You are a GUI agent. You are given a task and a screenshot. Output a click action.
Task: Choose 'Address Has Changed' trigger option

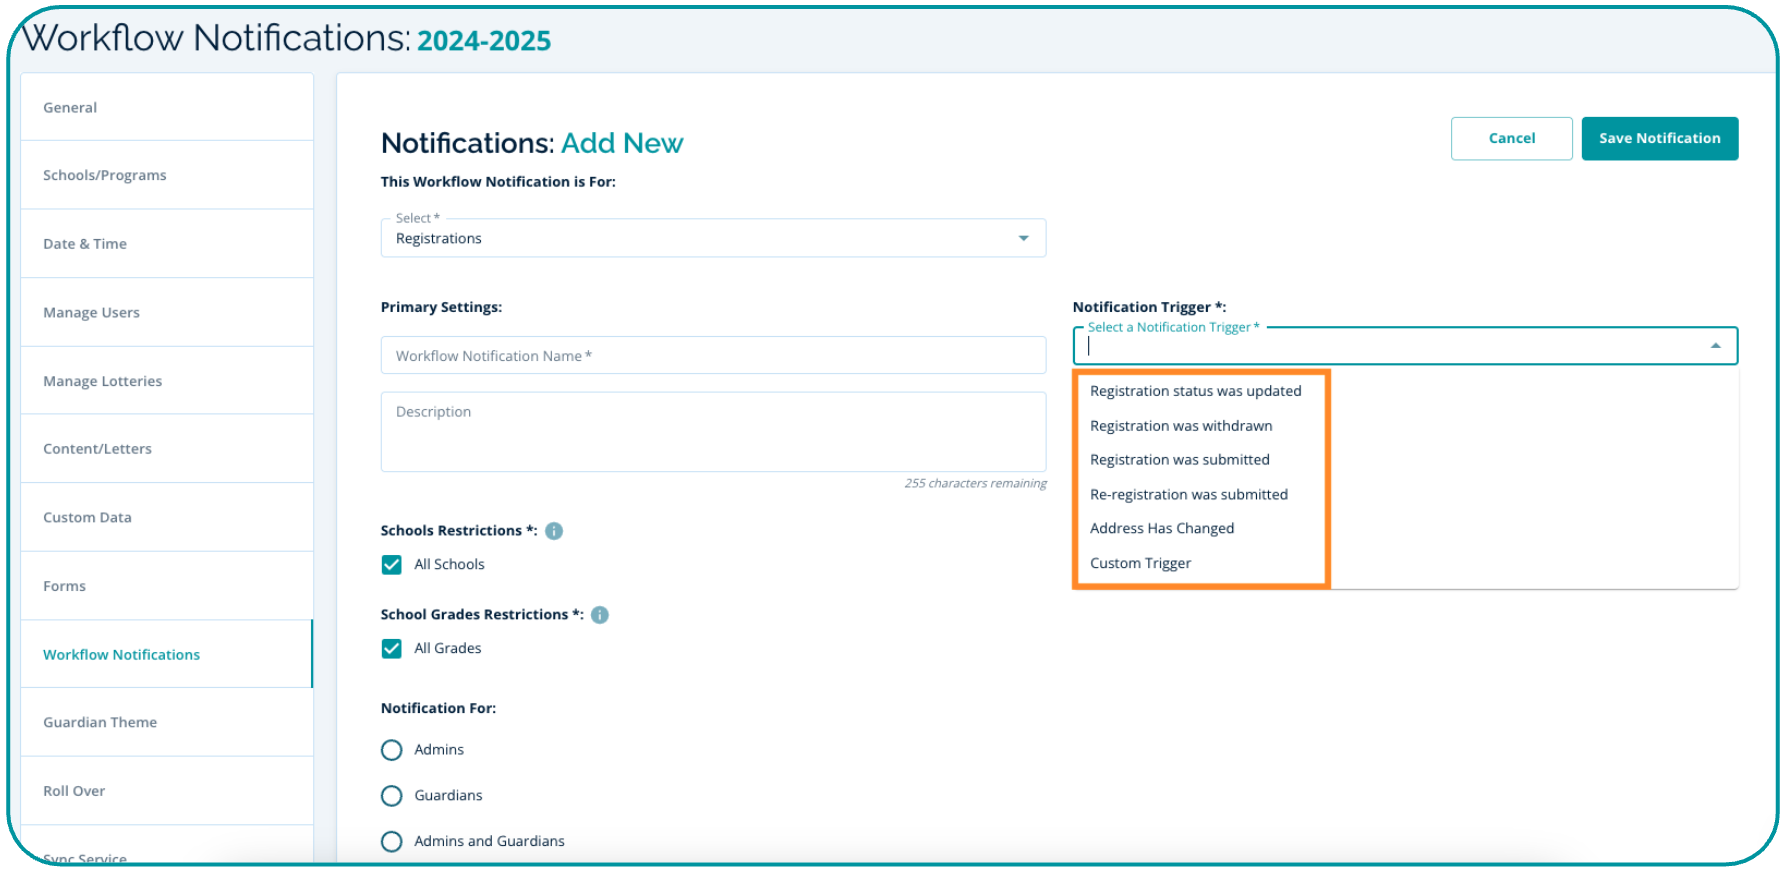(x=1161, y=529)
